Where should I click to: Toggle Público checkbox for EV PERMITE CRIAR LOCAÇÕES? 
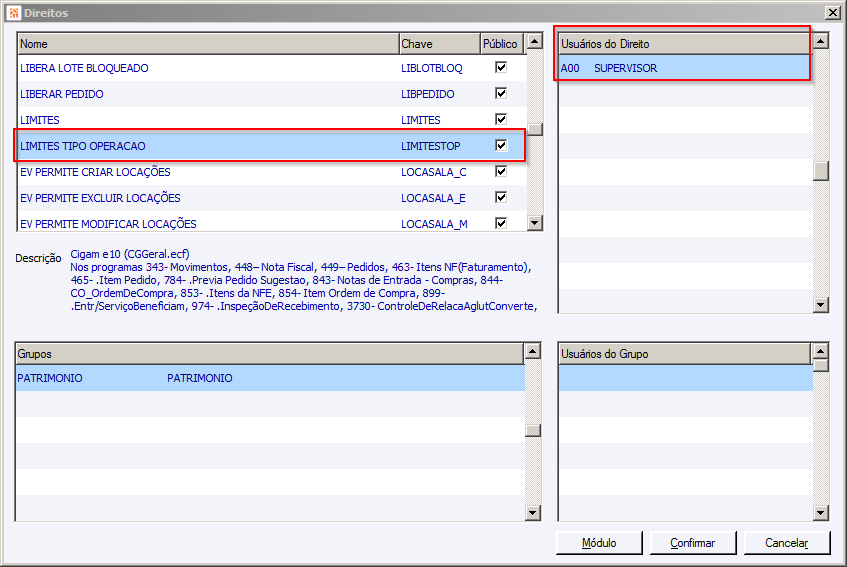point(501,171)
